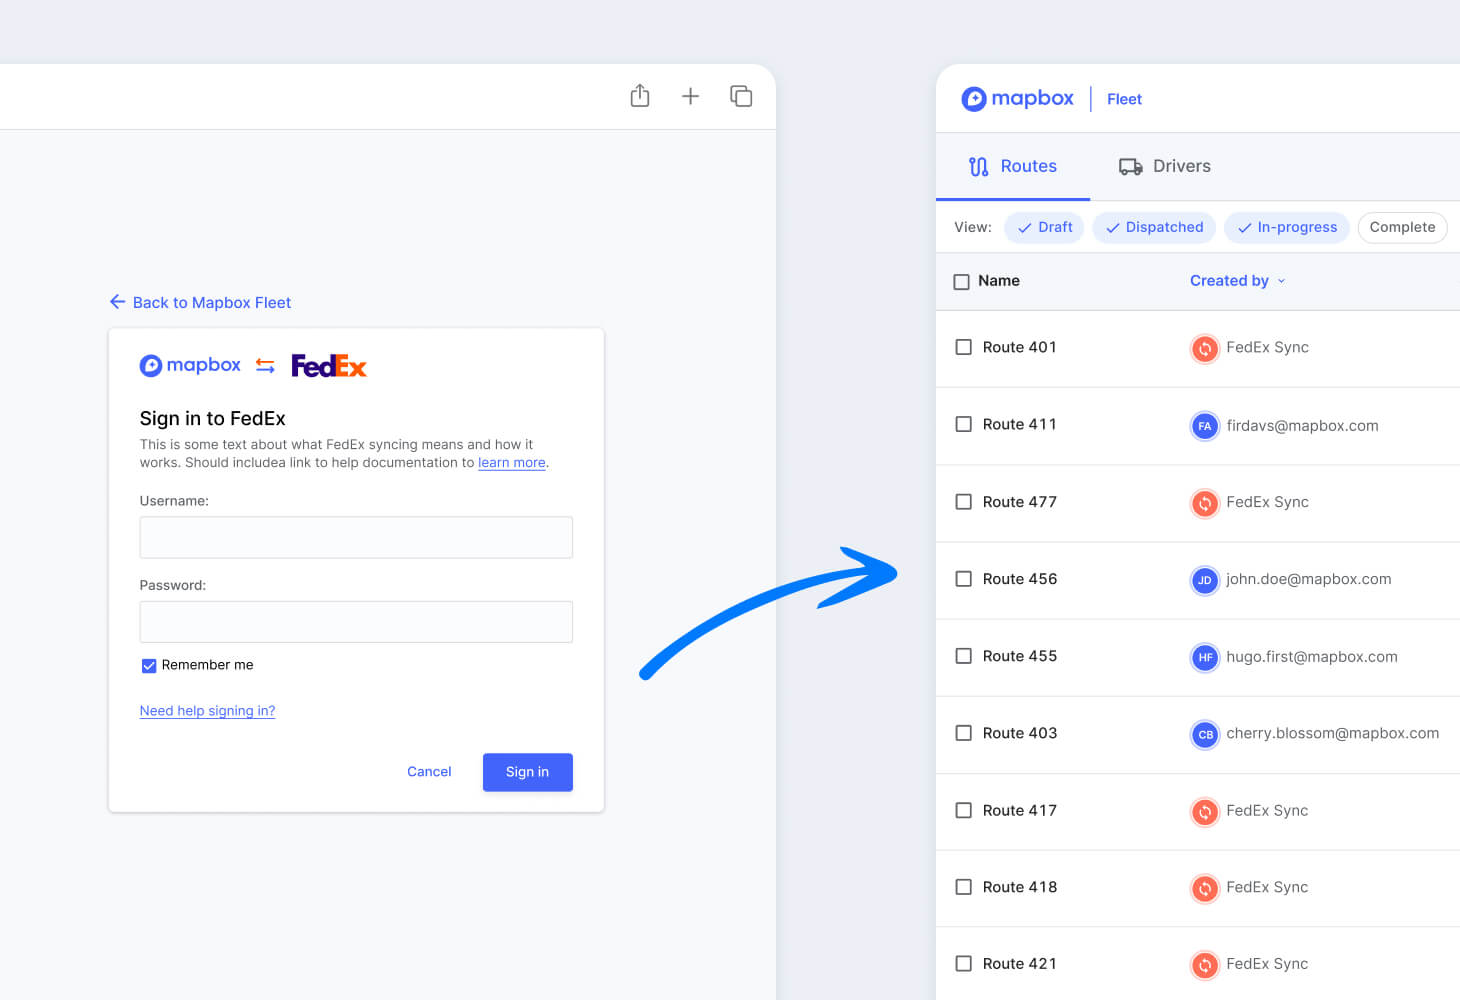Click hugo.first@mapbox.com creator text
The image size is (1460, 1000).
pos(1312,657)
